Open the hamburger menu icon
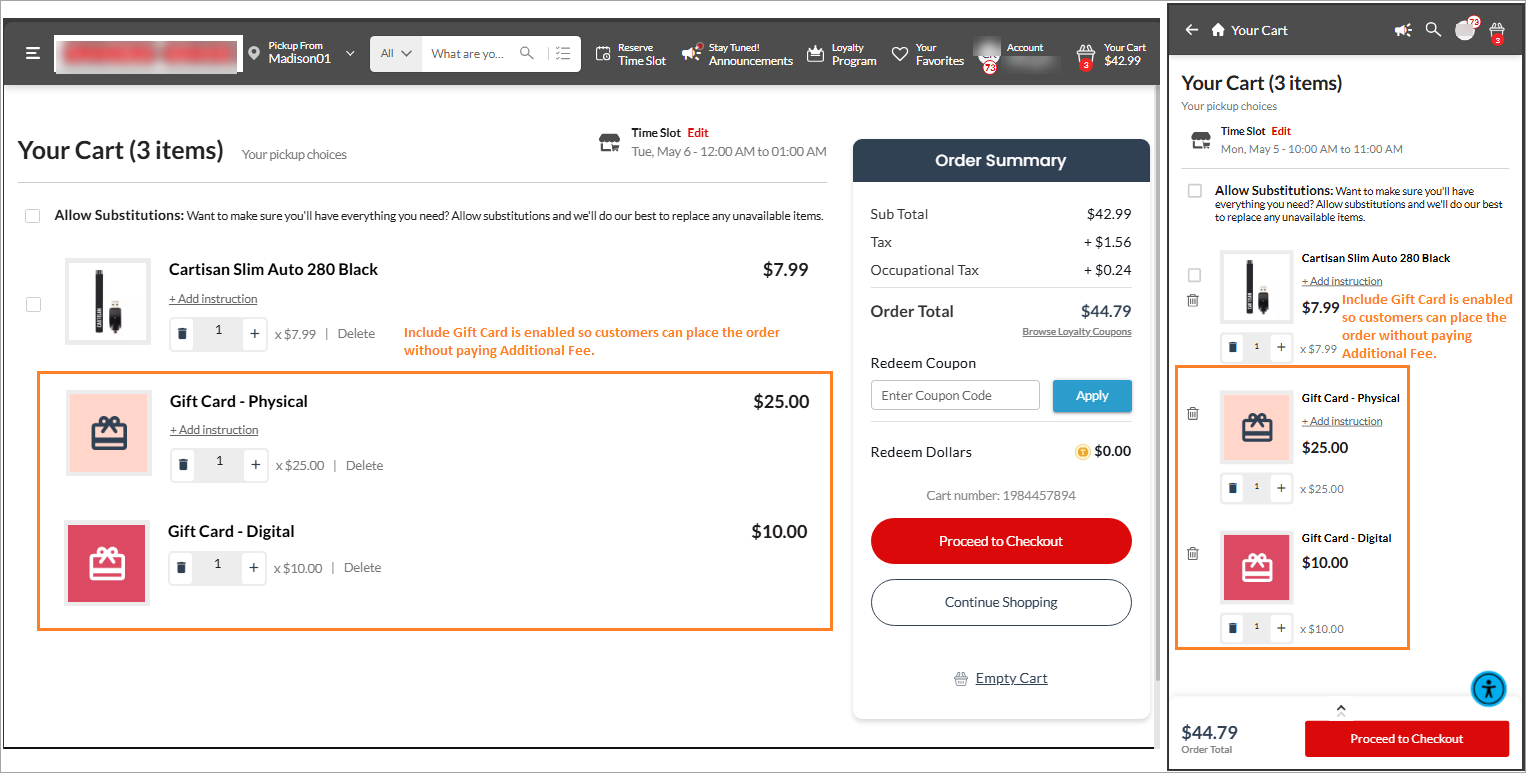This screenshot has height=773, width=1526. pyautogui.click(x=33, y=53)
